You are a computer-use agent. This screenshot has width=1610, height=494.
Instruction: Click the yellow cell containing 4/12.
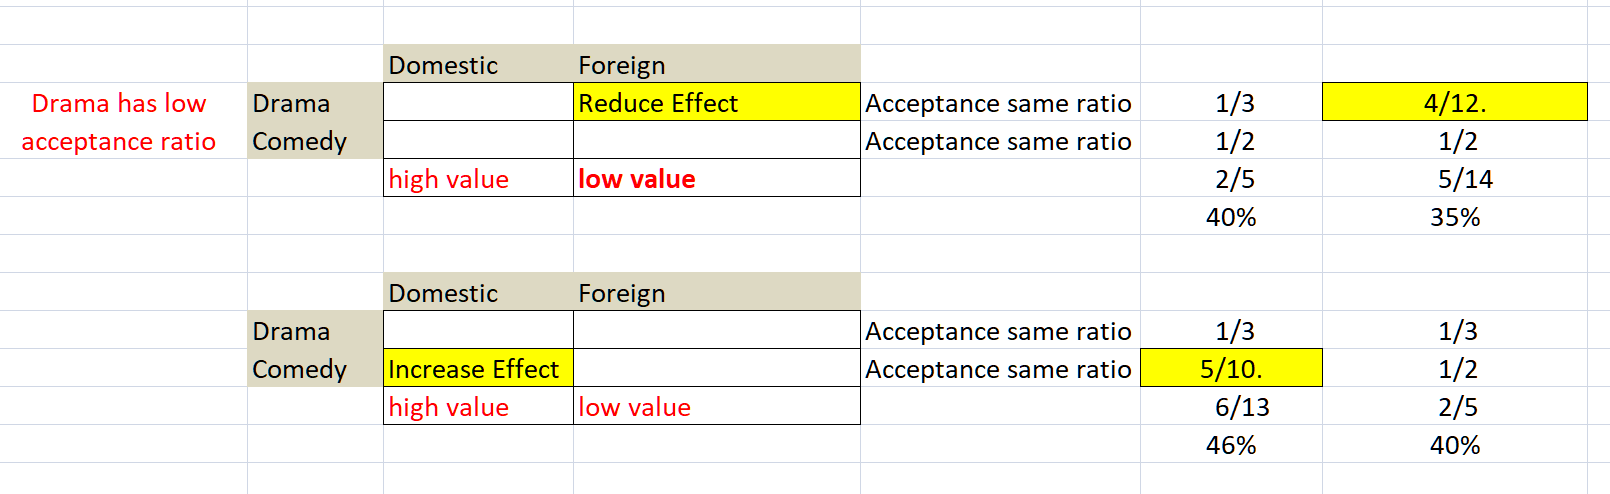(1454, 102)
